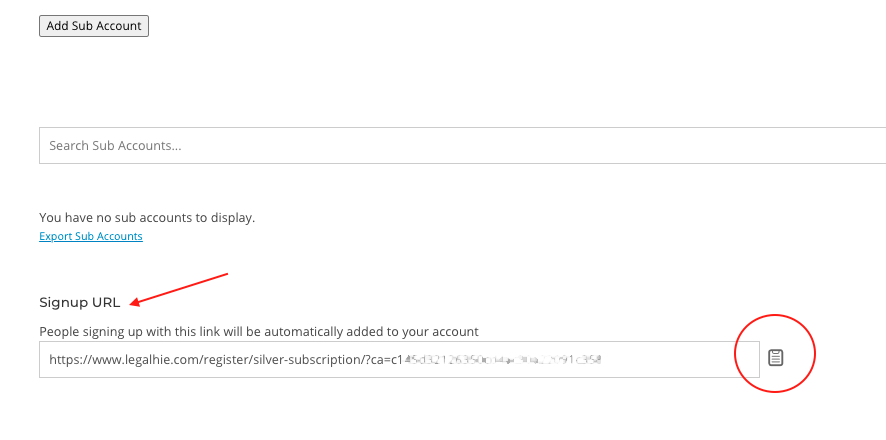Click the 'silver-subscription' part of the URL
The image size is (886, 440).
coord(316,359)
